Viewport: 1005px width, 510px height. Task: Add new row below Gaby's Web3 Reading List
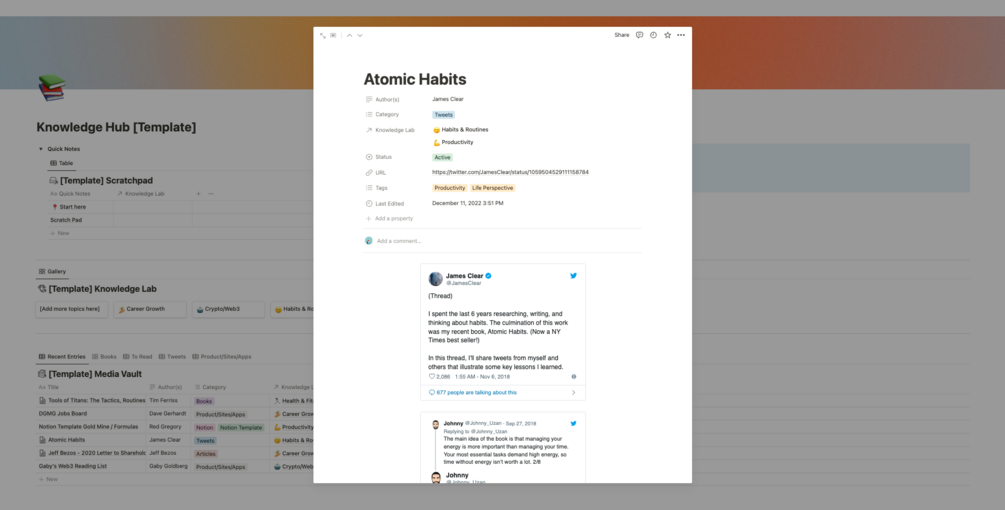pos(48,479)
